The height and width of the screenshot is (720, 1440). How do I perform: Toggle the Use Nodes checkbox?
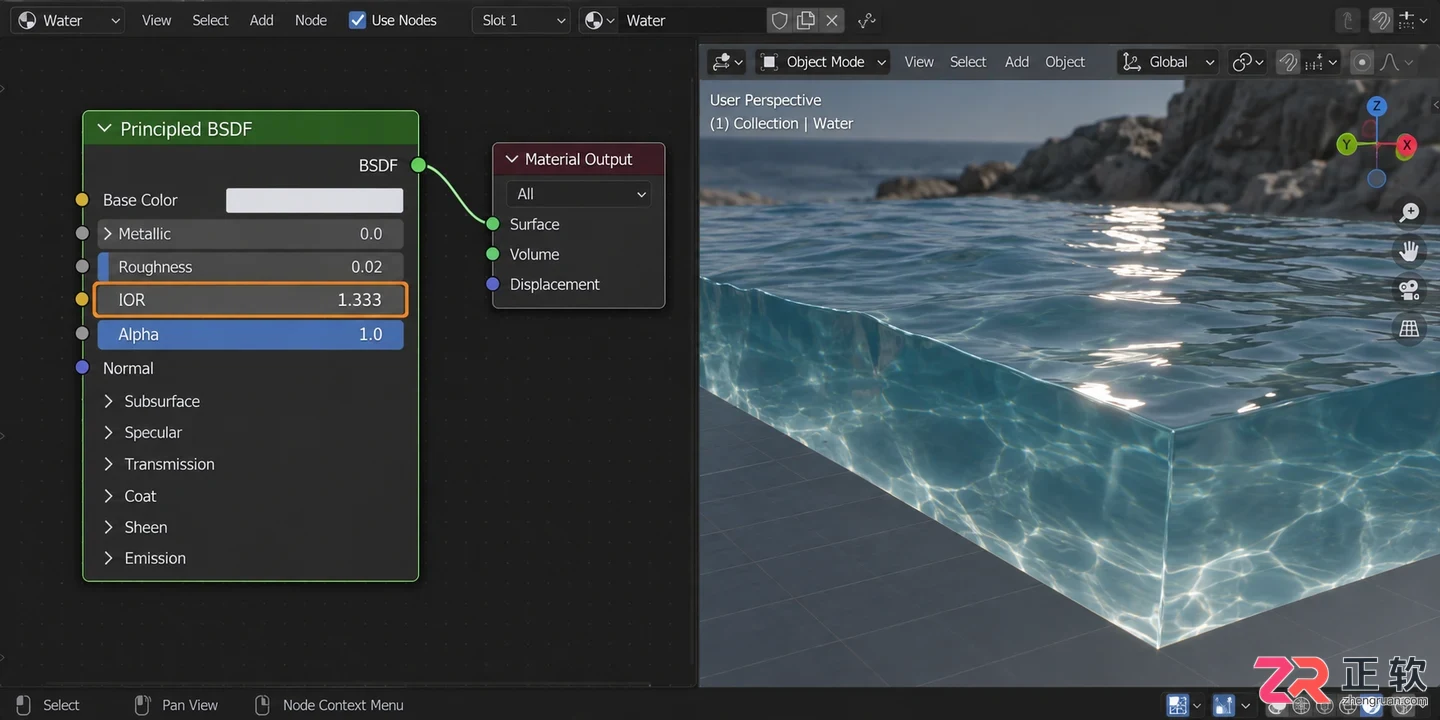[357, 20]
